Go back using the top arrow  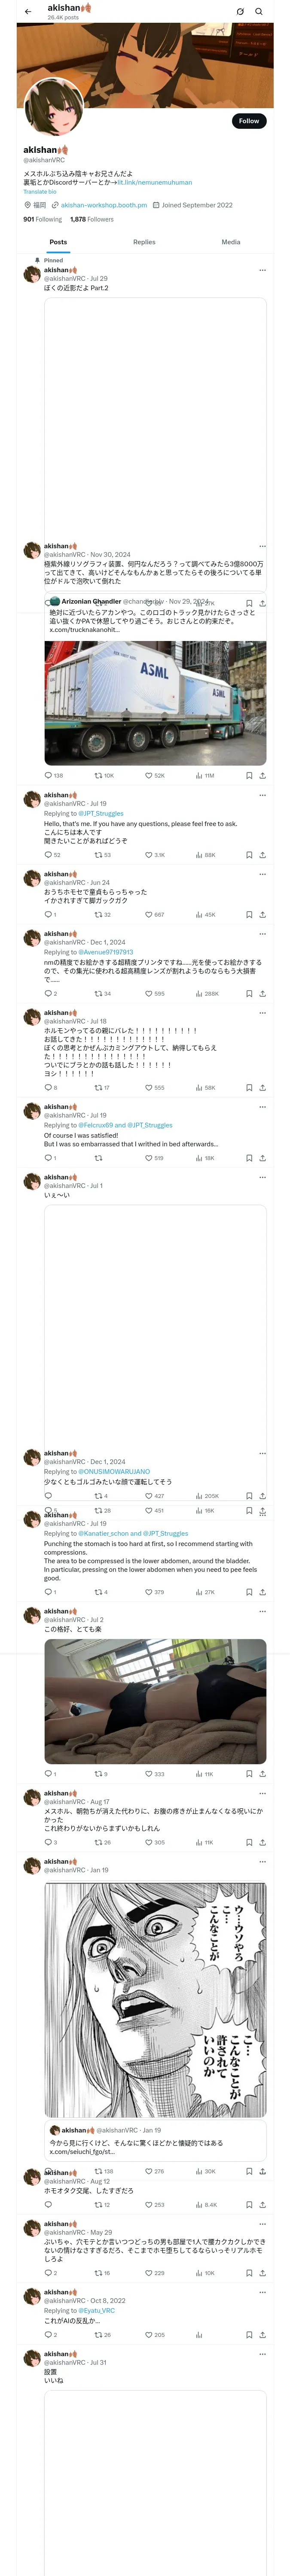[x=28, y=12]
